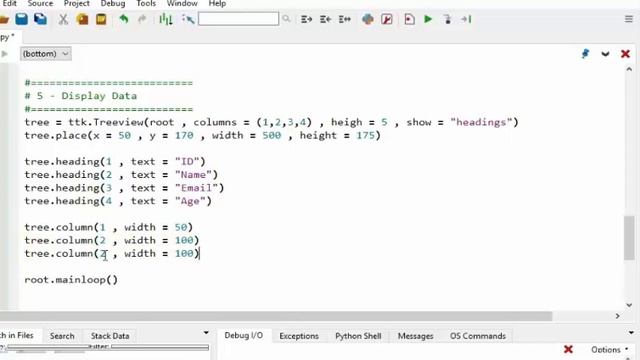The width and height of the screenshot is (640, 360).
Task: Click the Save All files icon
Action: [40, 19]
